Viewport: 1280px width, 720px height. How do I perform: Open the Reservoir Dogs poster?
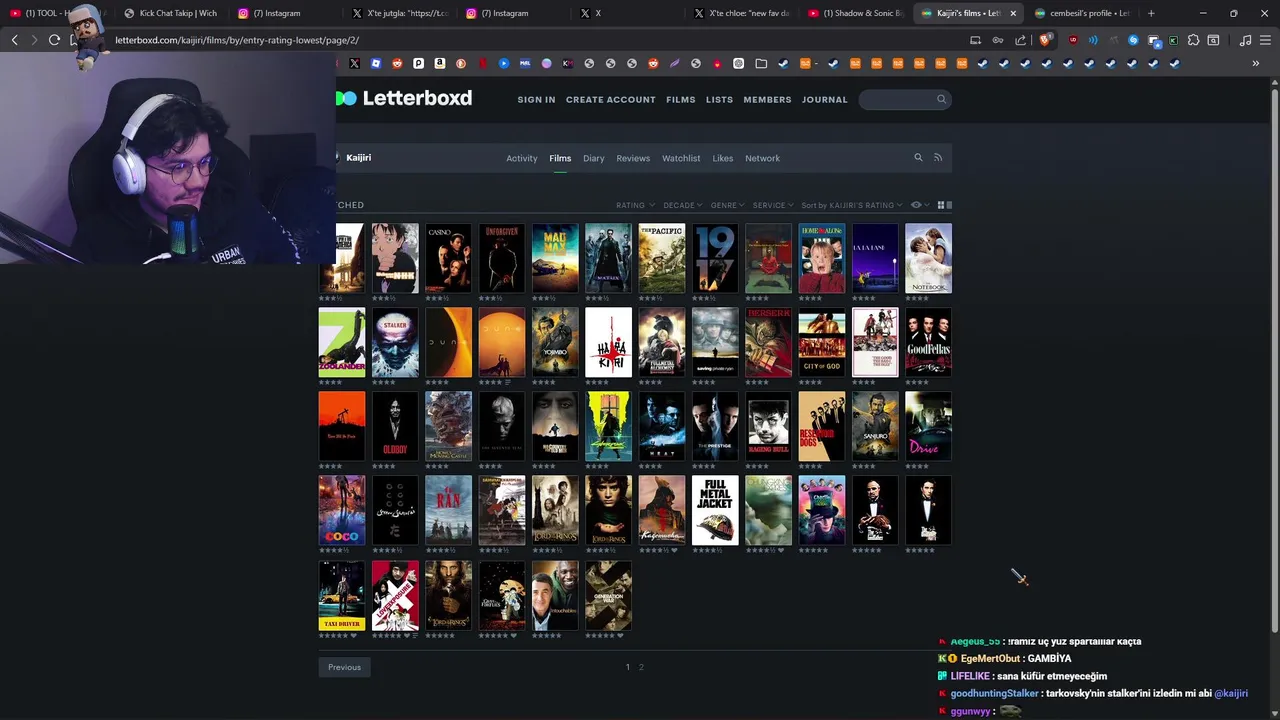[822, 426]
